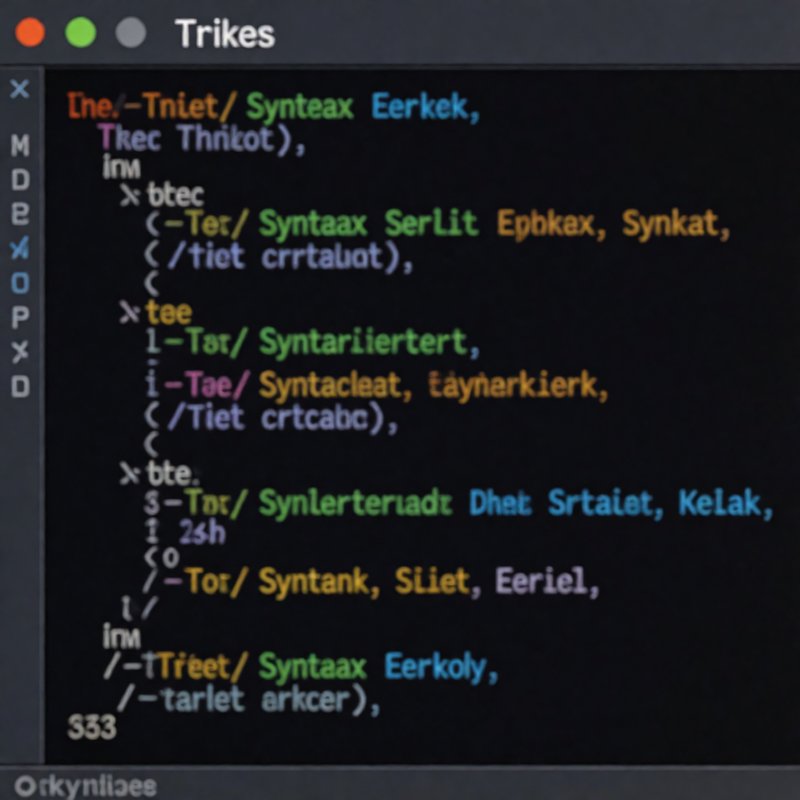Screen dimensions: 800x800
Task: Click the 'Orkynlioee' status bar label
Action: tap(86, 786)
